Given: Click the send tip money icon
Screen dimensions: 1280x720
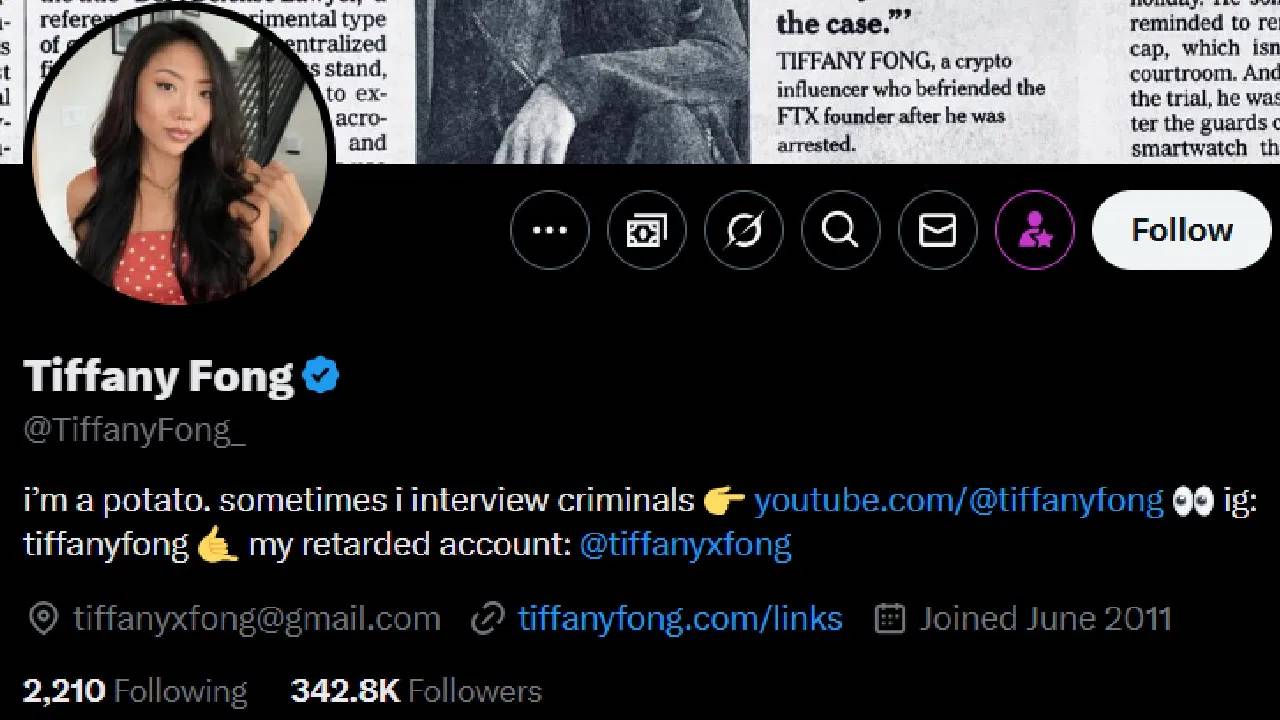Looking at the screenshot, I should click(x=646, y=230).
